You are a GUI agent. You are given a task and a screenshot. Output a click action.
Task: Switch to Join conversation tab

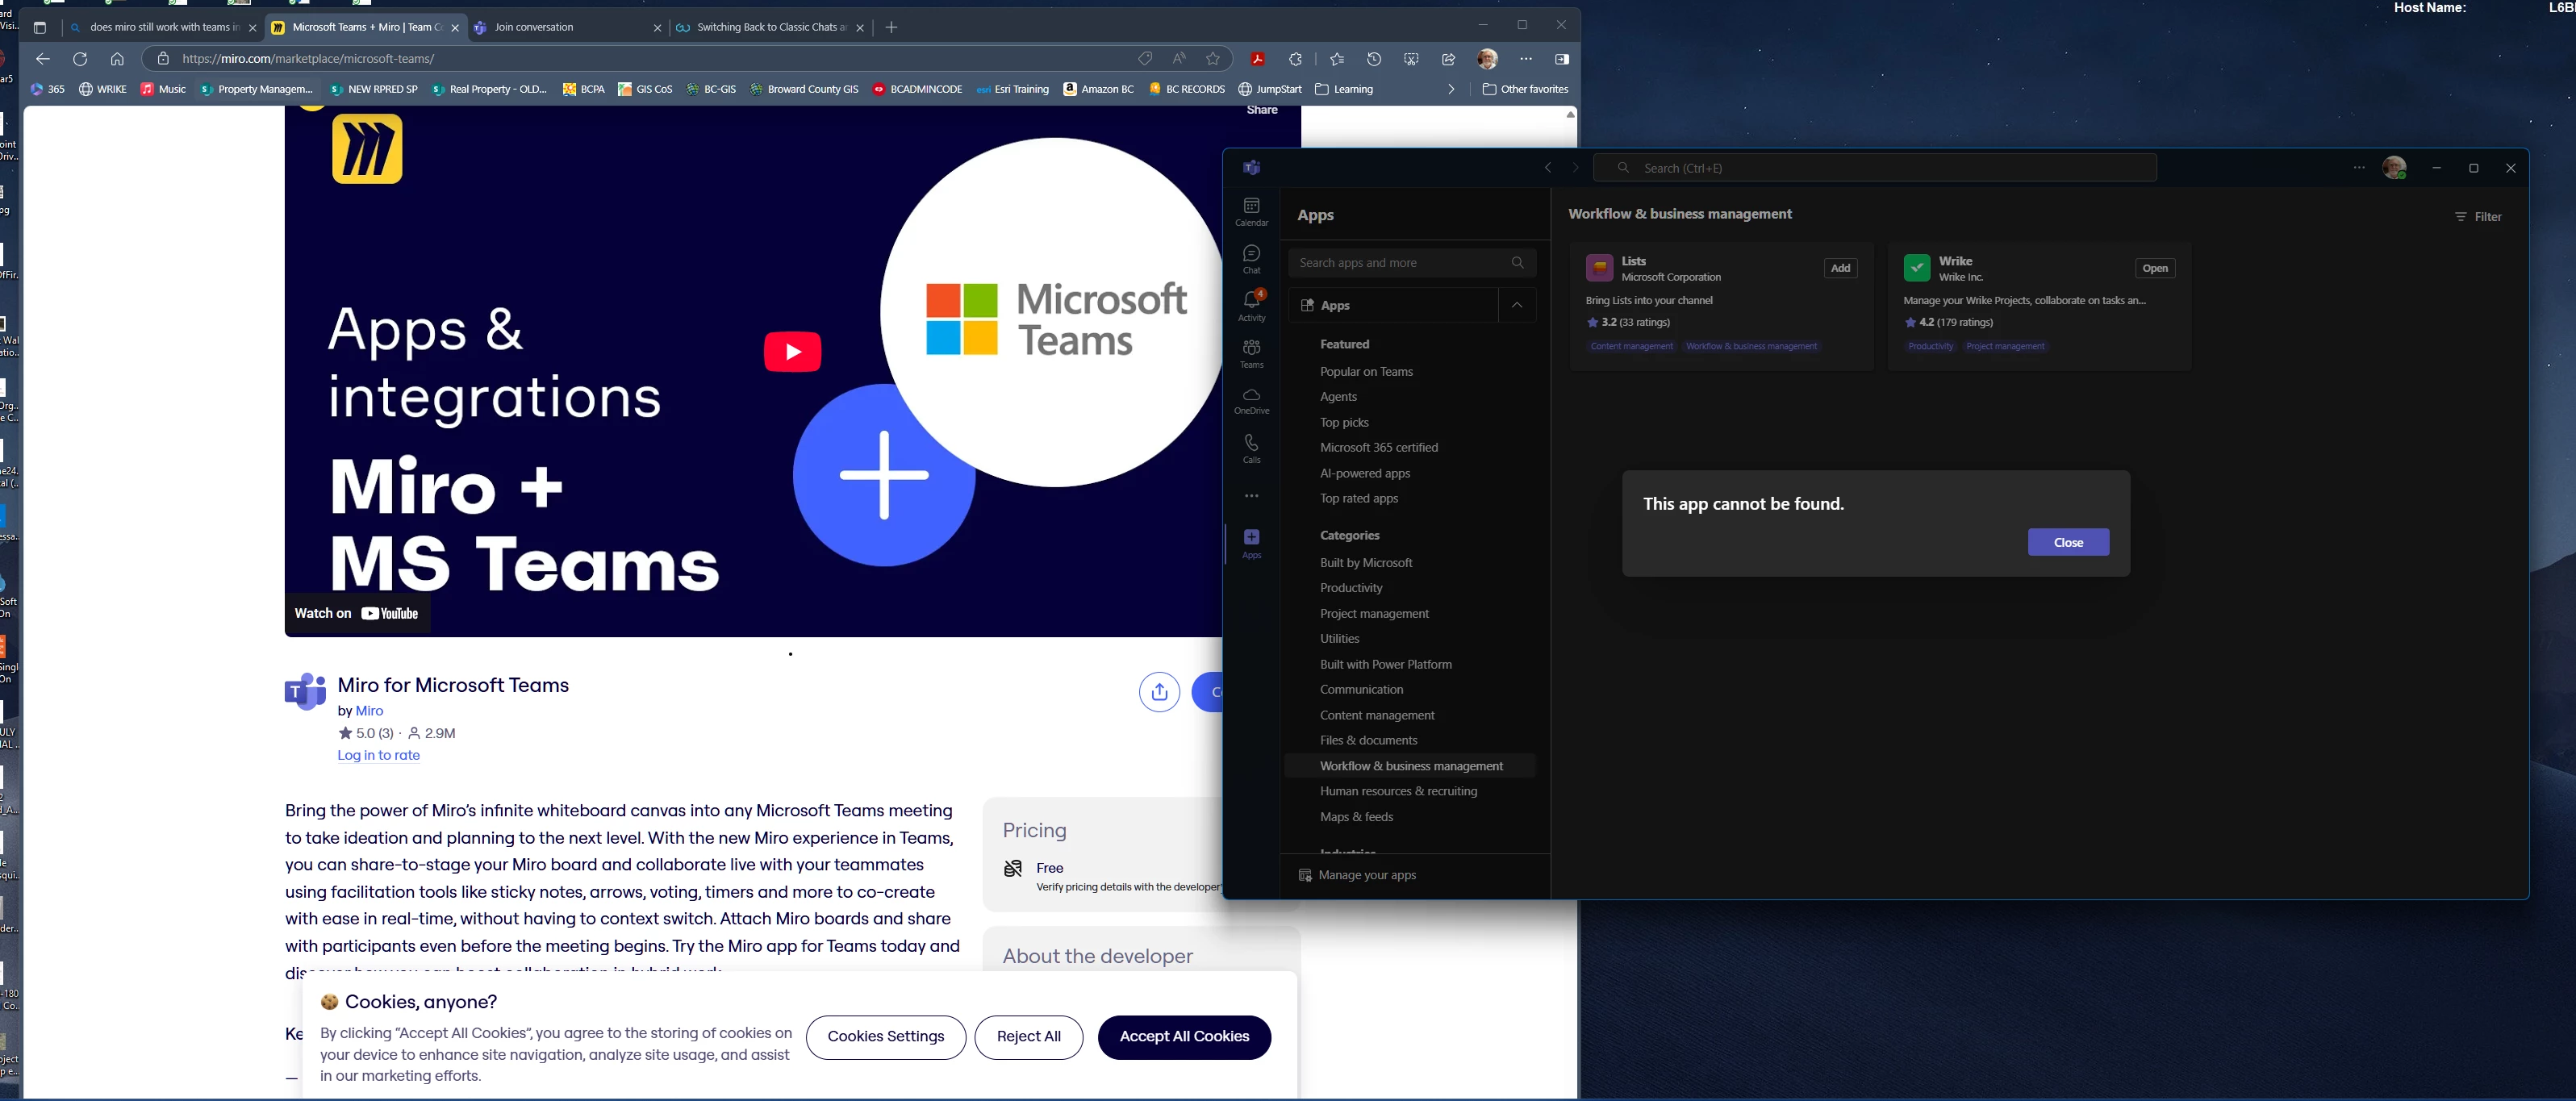[x=565, y=28]
